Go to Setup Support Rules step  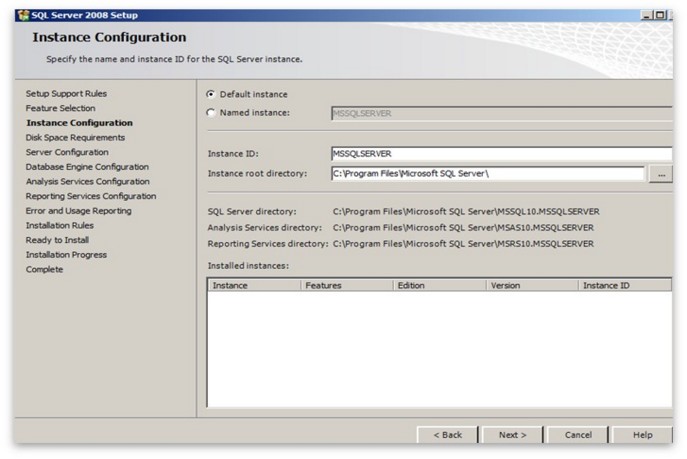click(x=66, y=93)
